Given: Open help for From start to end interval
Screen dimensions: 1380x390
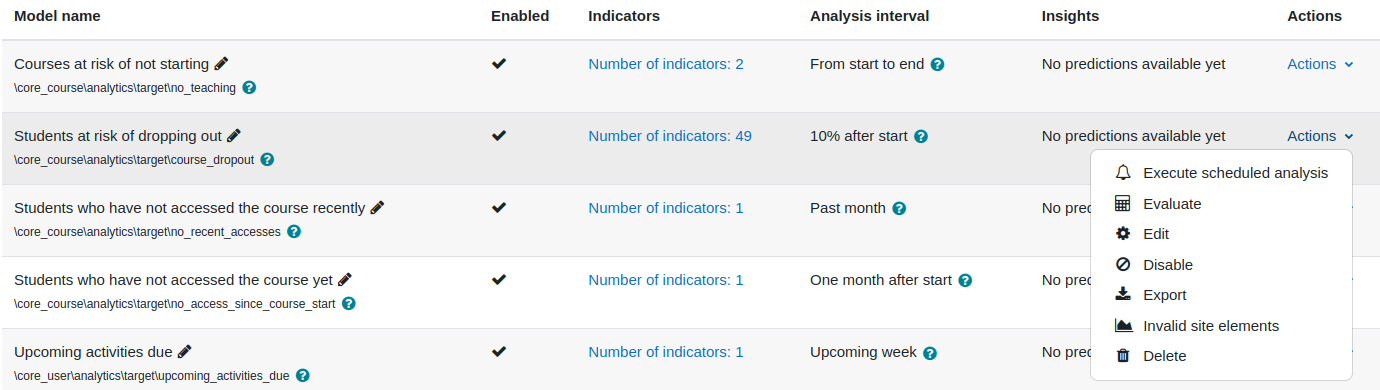Looking at the screenshot, I should pos(938,64).
